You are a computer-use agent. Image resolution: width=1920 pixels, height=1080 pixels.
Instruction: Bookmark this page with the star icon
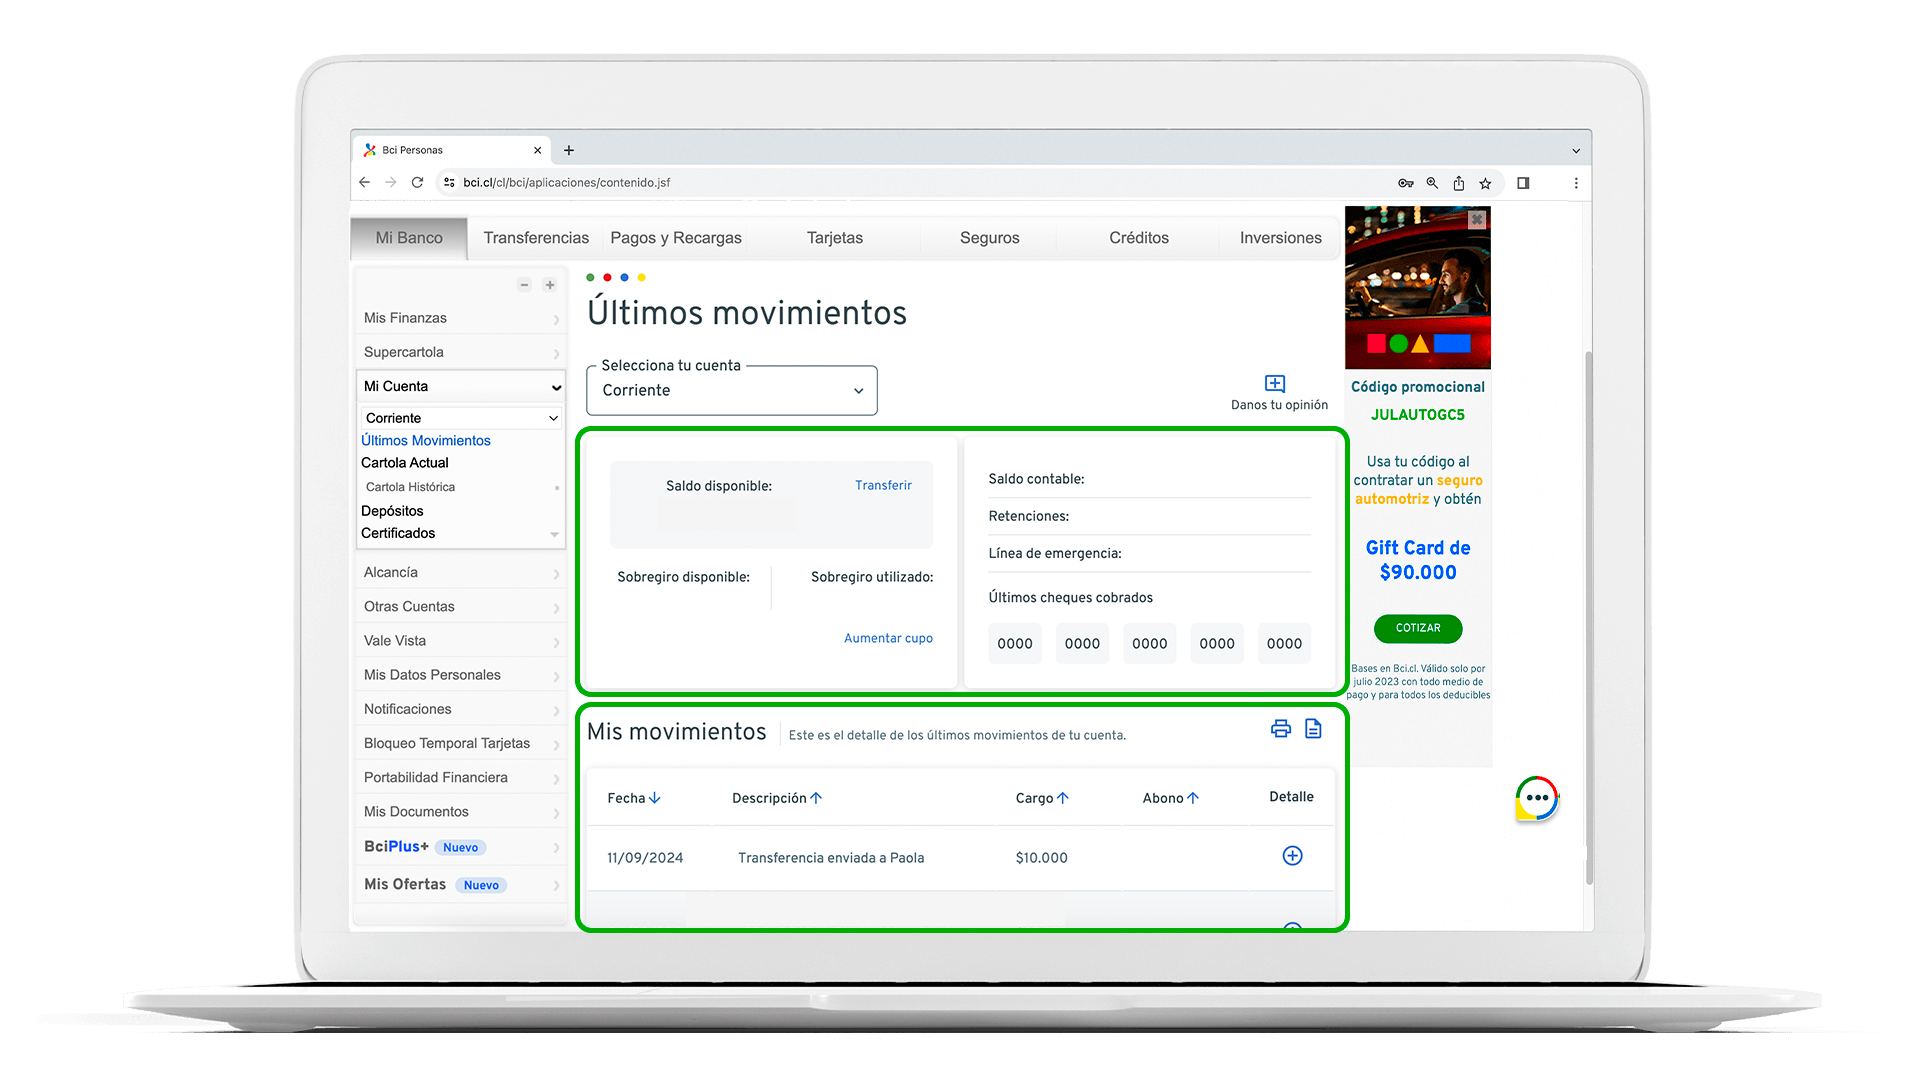[x=1485, y=183]
